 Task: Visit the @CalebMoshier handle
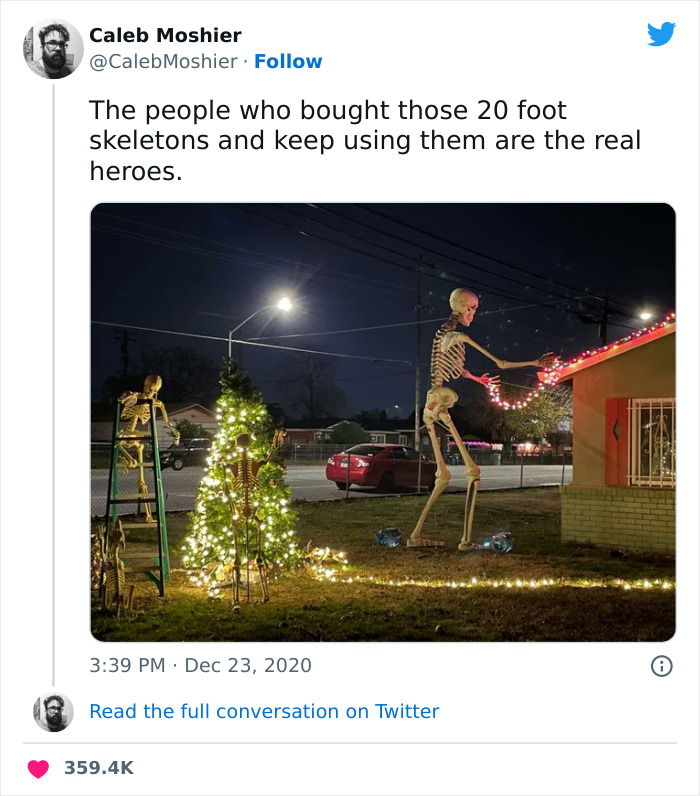[x=163, y=62]
